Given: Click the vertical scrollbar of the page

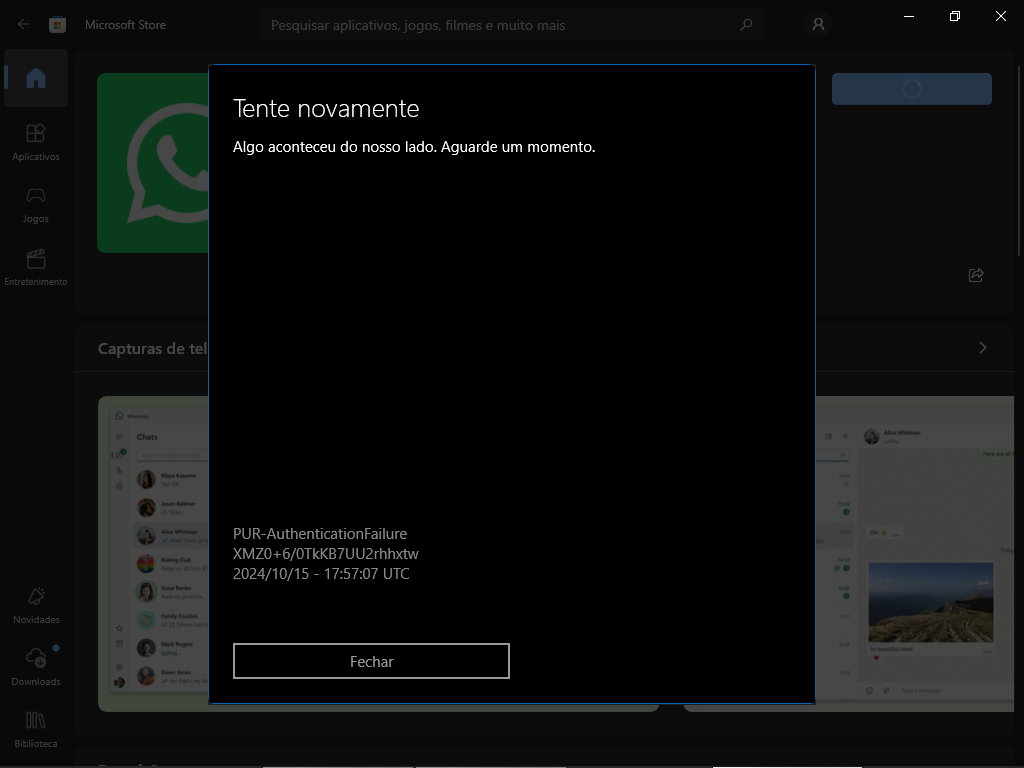Looking at the screenshot, I should pos(1019,160).
